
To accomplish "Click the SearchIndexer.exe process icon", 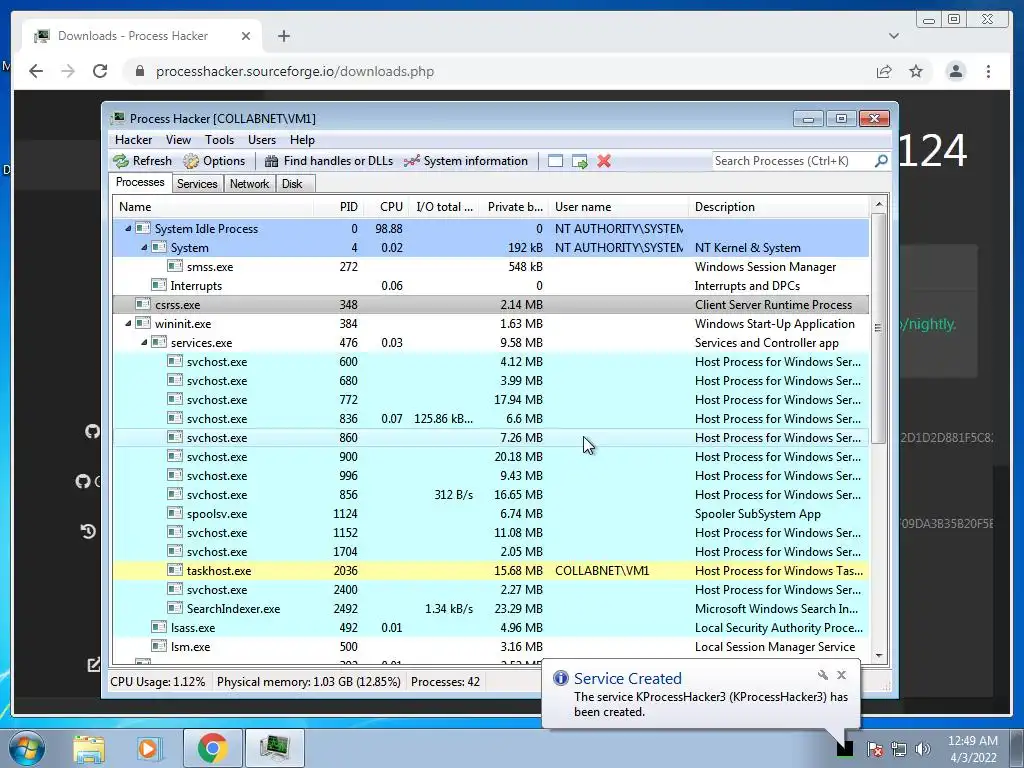I will click(x=174, y=608).
